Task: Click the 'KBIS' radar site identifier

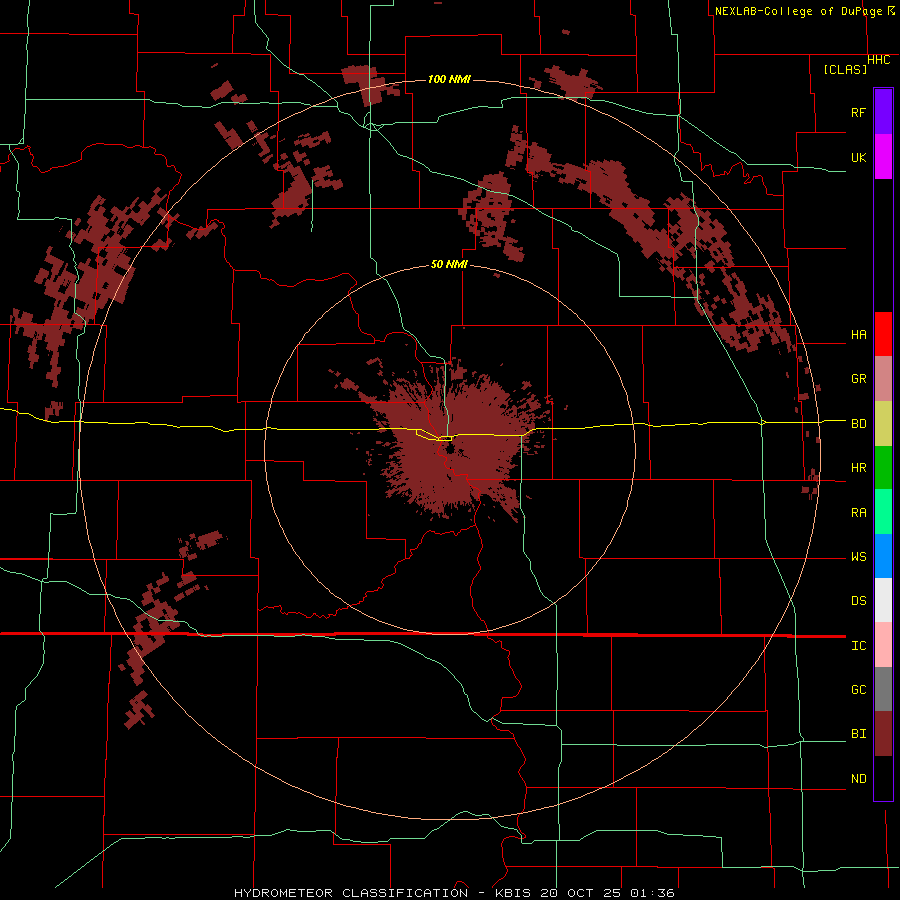Action: 513,893
